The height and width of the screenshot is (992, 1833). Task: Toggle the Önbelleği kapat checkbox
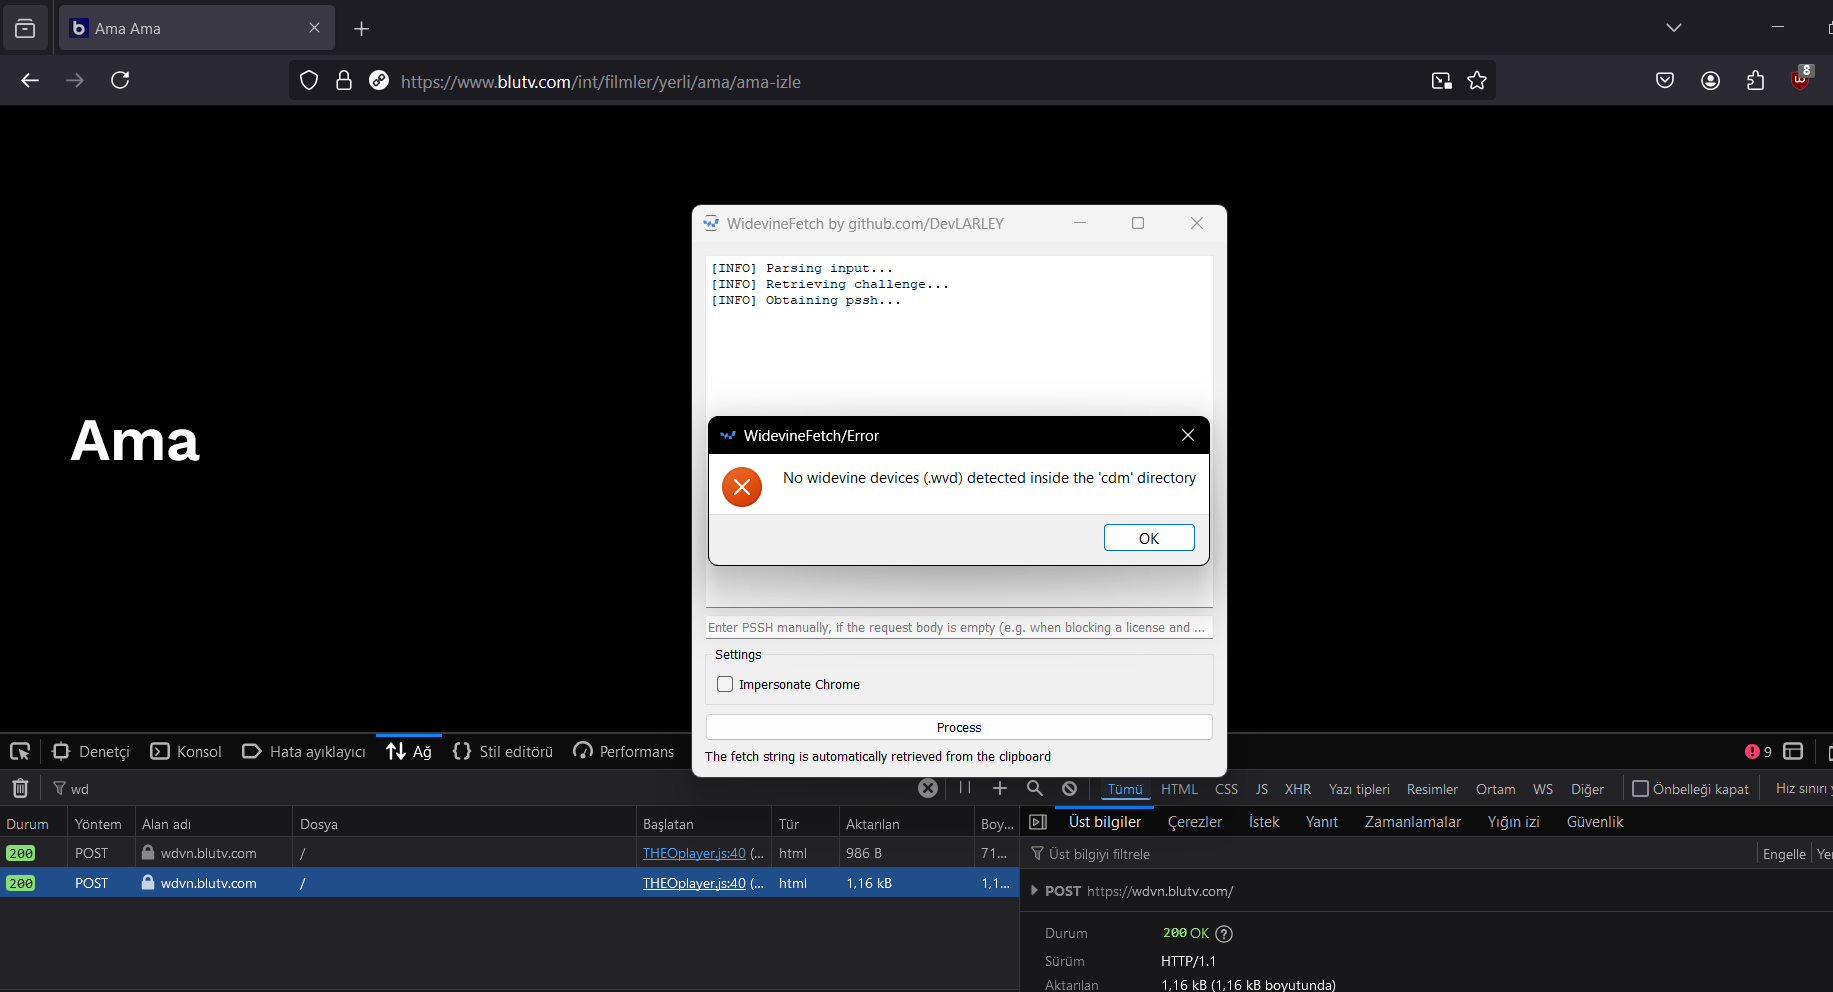pyautogui.click(x=1640, y=788)
